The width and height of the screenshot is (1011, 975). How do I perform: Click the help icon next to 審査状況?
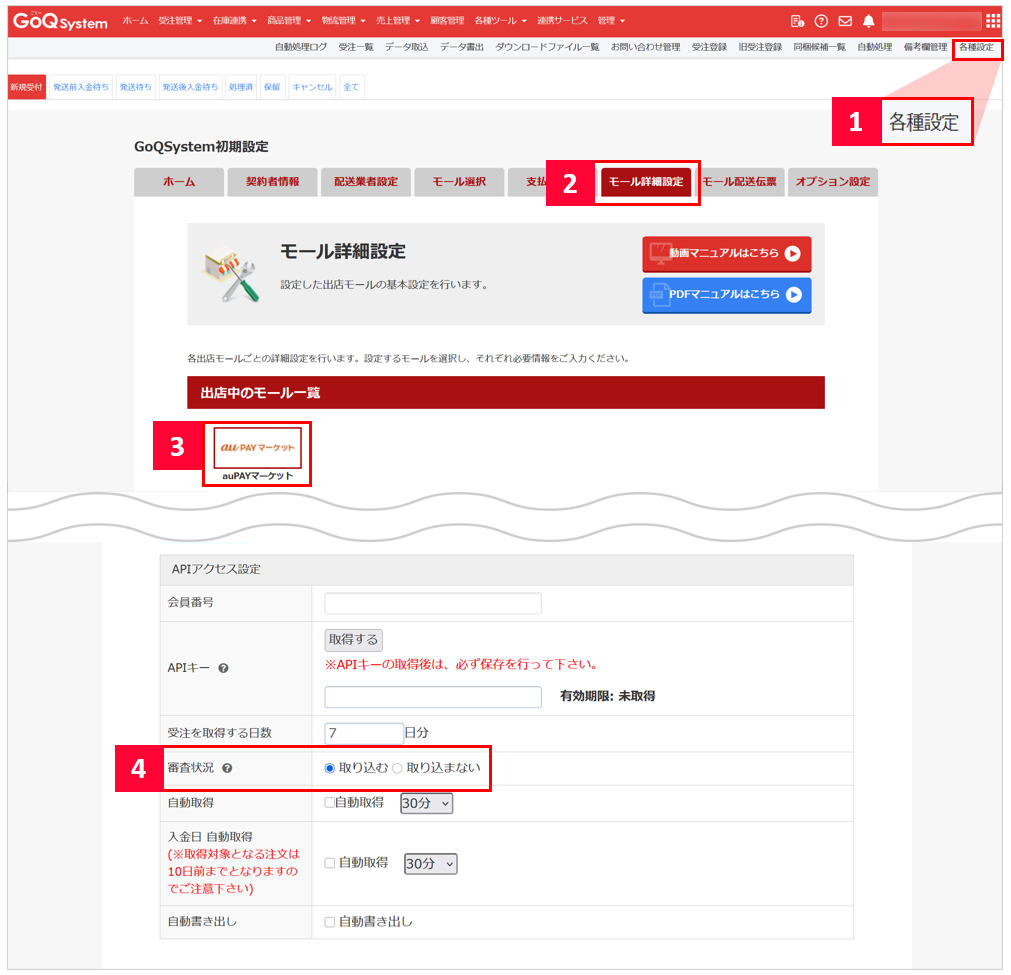click(228, 768)
